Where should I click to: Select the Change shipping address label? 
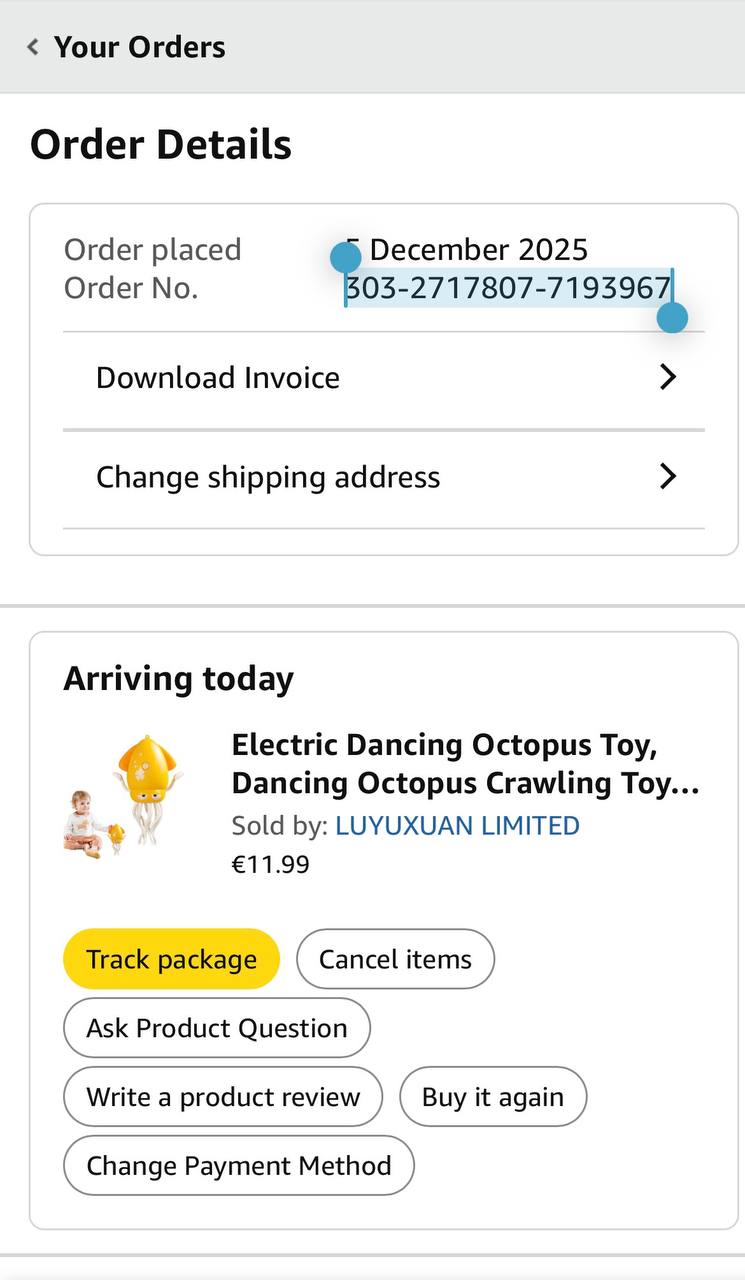[x=268, y=478]
